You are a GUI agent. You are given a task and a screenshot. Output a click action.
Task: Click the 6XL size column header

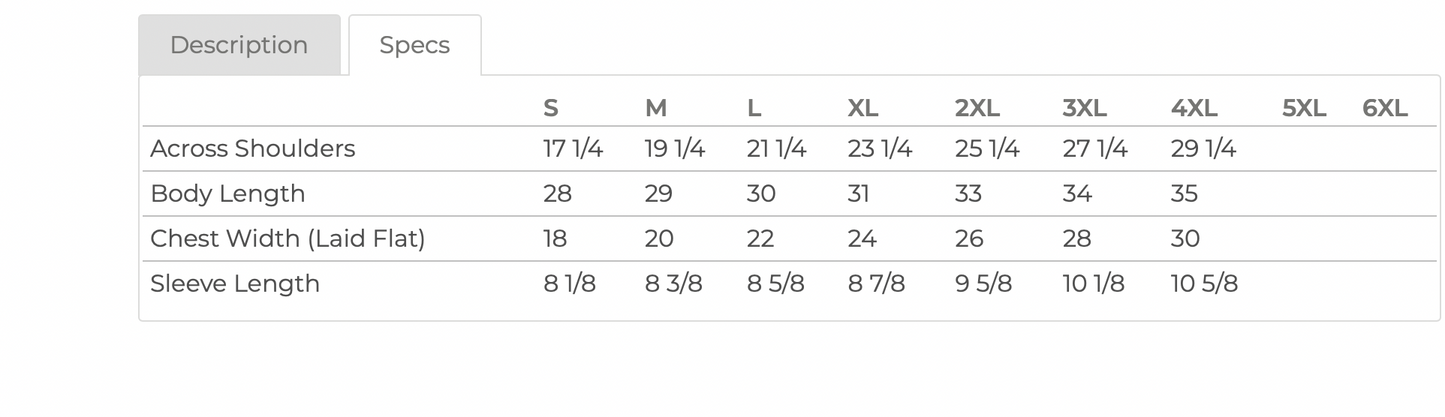tap(1385, 108)
